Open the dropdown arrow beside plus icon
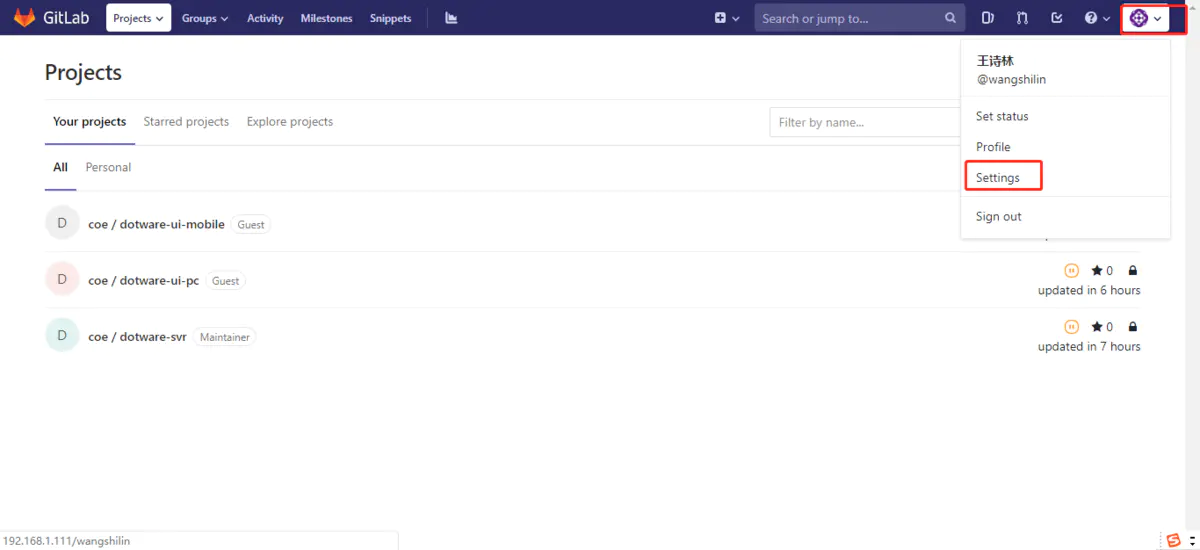 pos(737,19)
